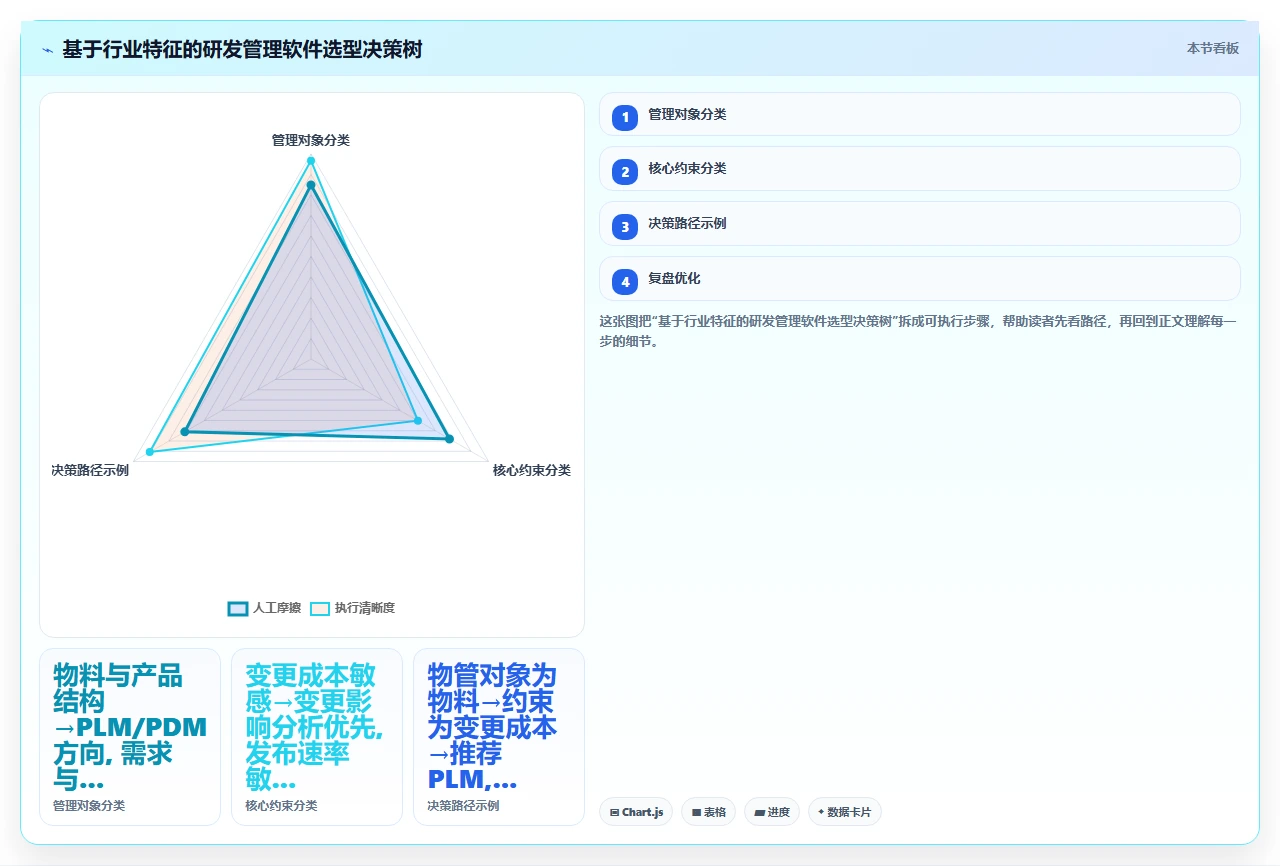The image size is (1280, 866).
Task: Select the 决策路径示例 step row text
Action: tap(687, 223)
